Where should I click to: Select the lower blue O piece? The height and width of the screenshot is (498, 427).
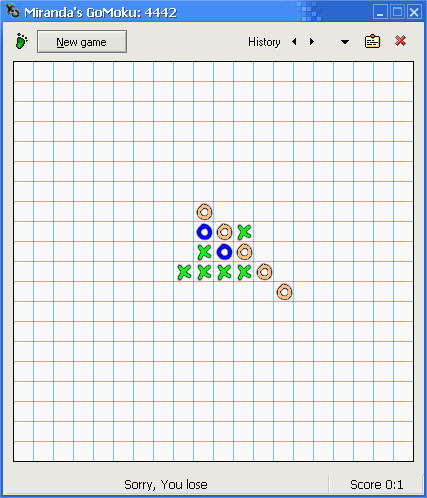[x=224, y=252]
